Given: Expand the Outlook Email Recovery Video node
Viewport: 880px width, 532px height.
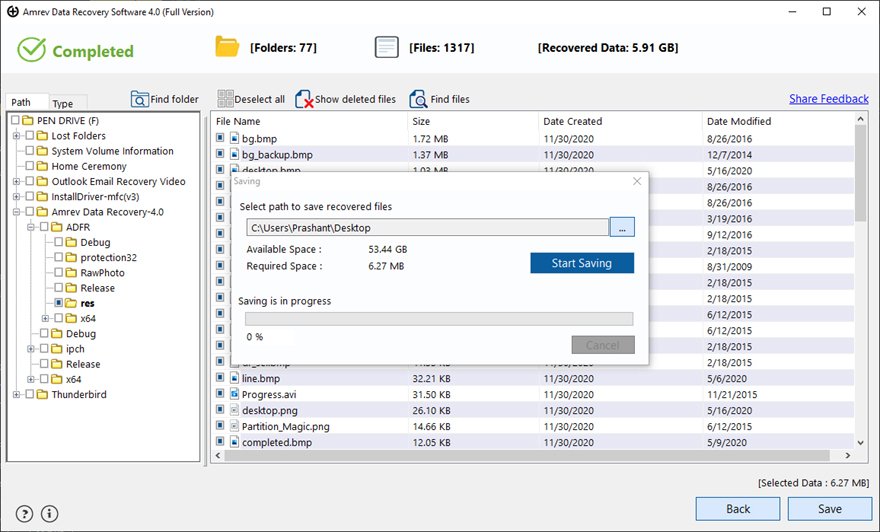Looking at the screenshot, I should (x=16, y=181).
